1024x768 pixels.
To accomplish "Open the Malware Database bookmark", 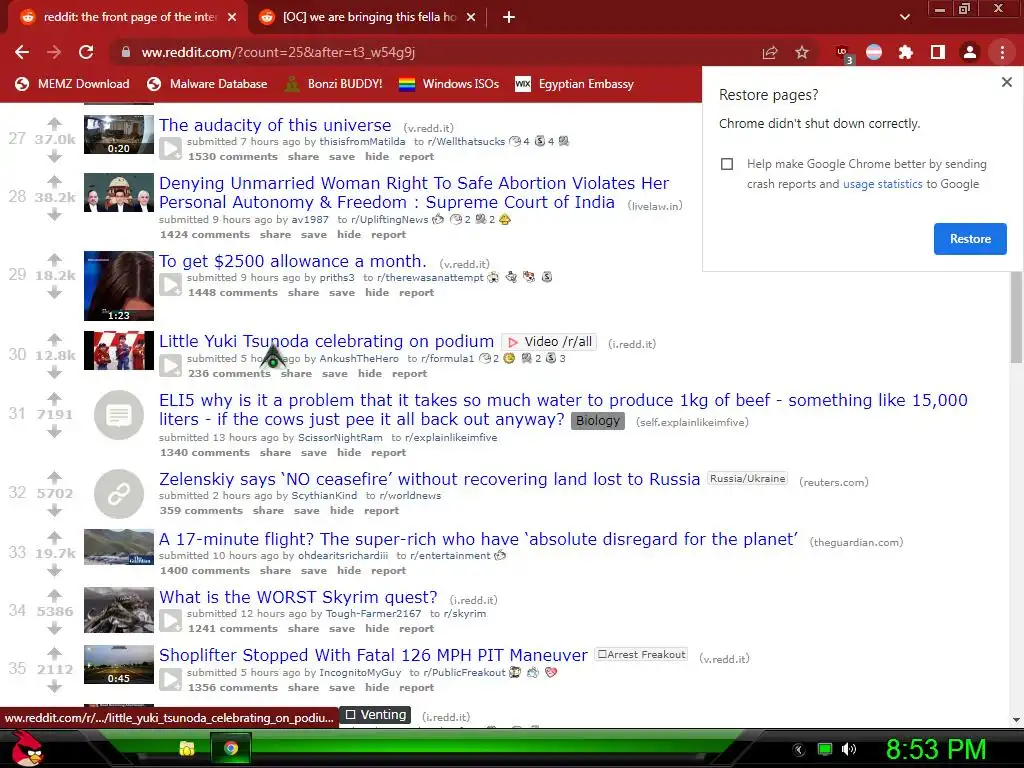I will [207, 84].
